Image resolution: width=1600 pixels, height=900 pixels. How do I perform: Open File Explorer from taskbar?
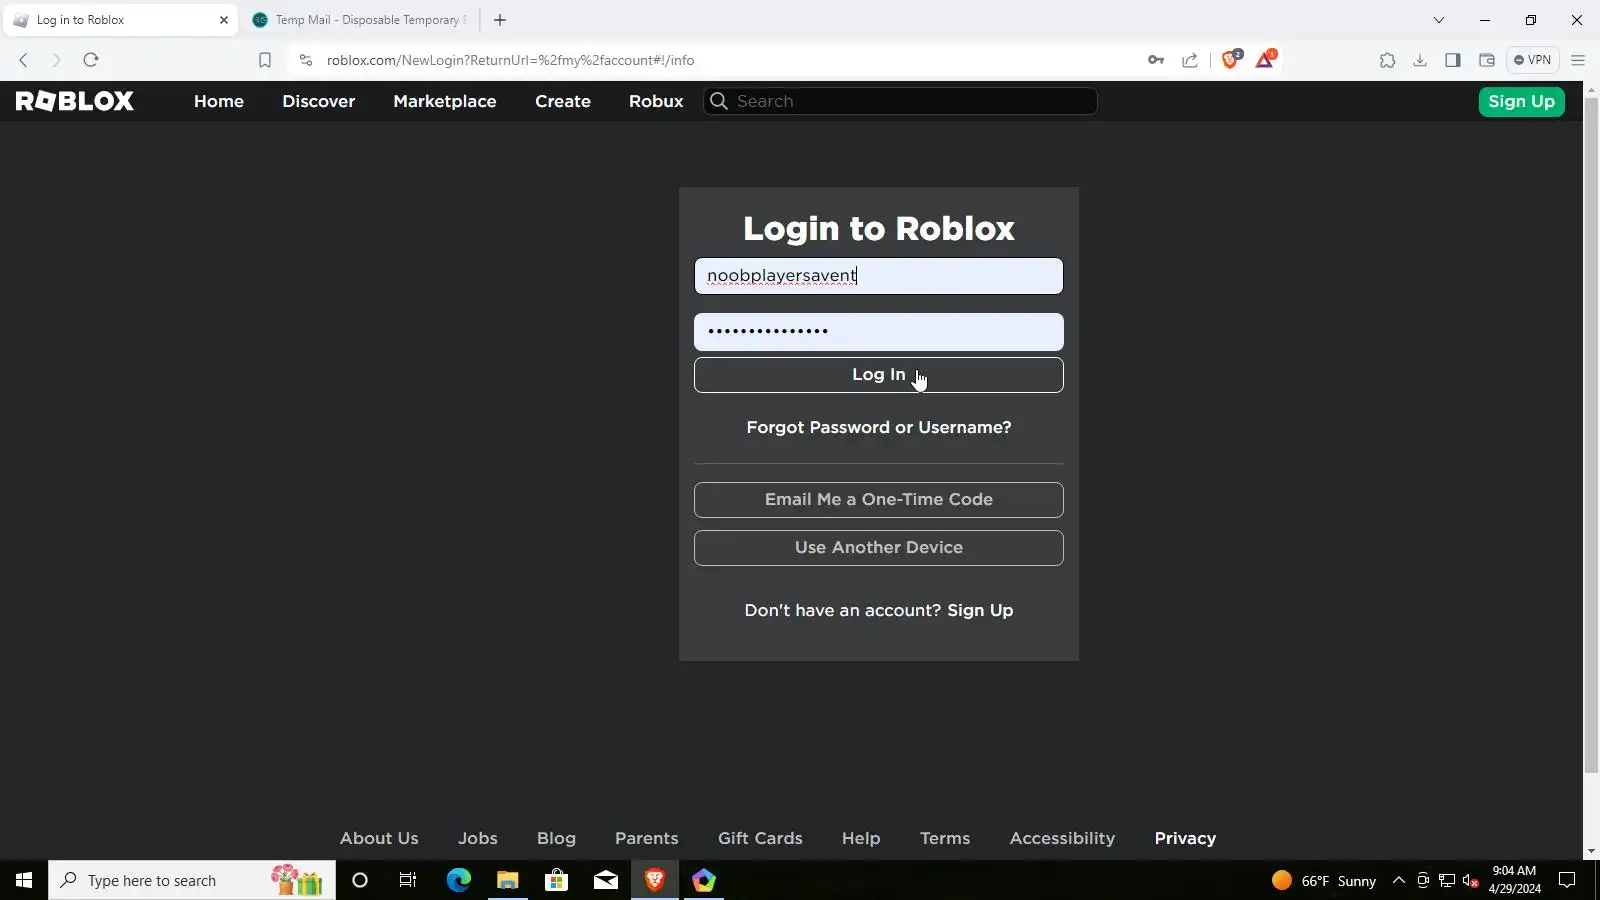click(x=507, y=880)
